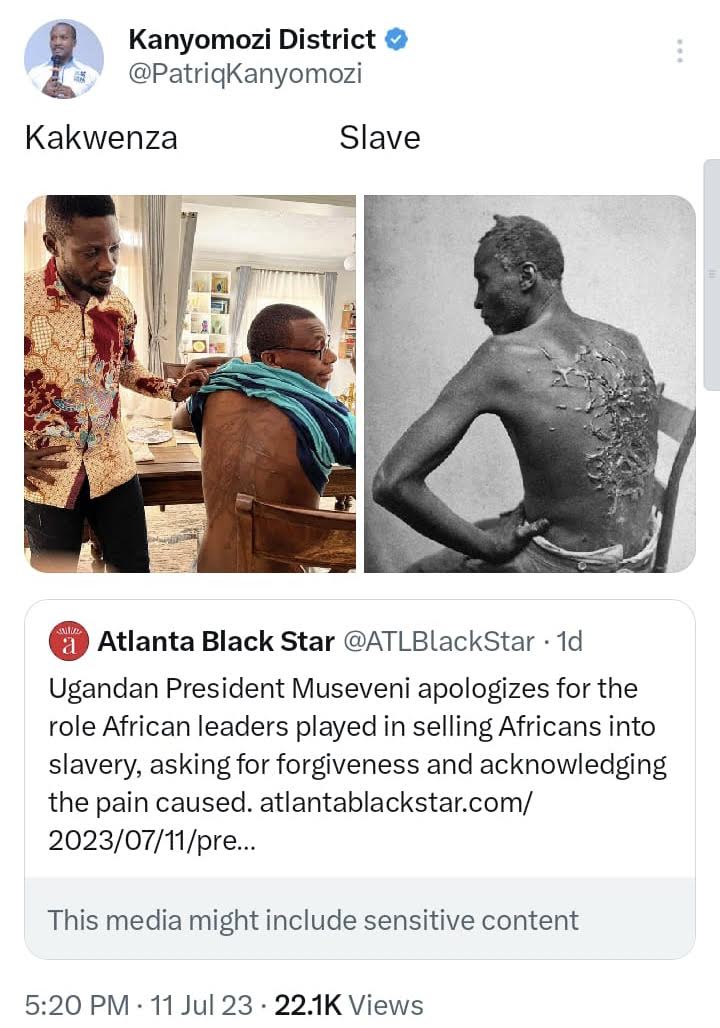Image resolution: width=720 pixels, height=1028 pixels.
Task: Open the 5:20 PM tweet timestamp
Action: [77, 1005]
